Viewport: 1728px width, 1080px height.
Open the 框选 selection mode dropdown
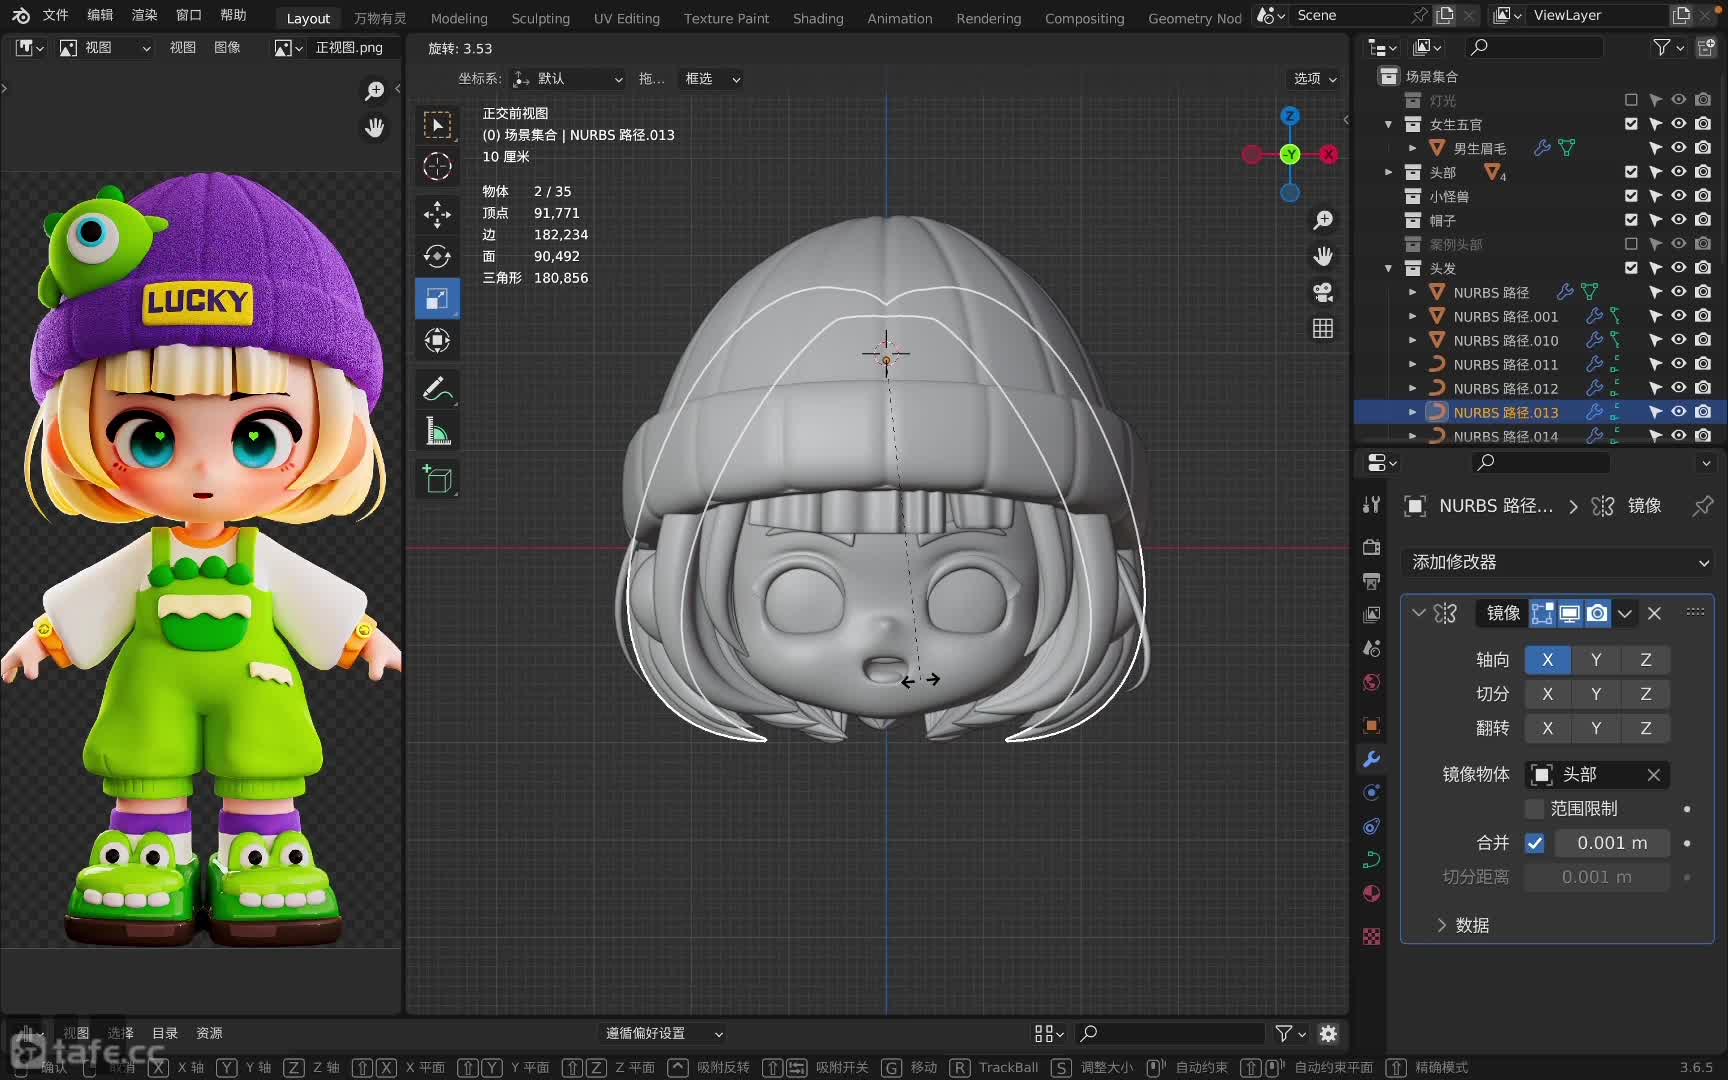711,79
